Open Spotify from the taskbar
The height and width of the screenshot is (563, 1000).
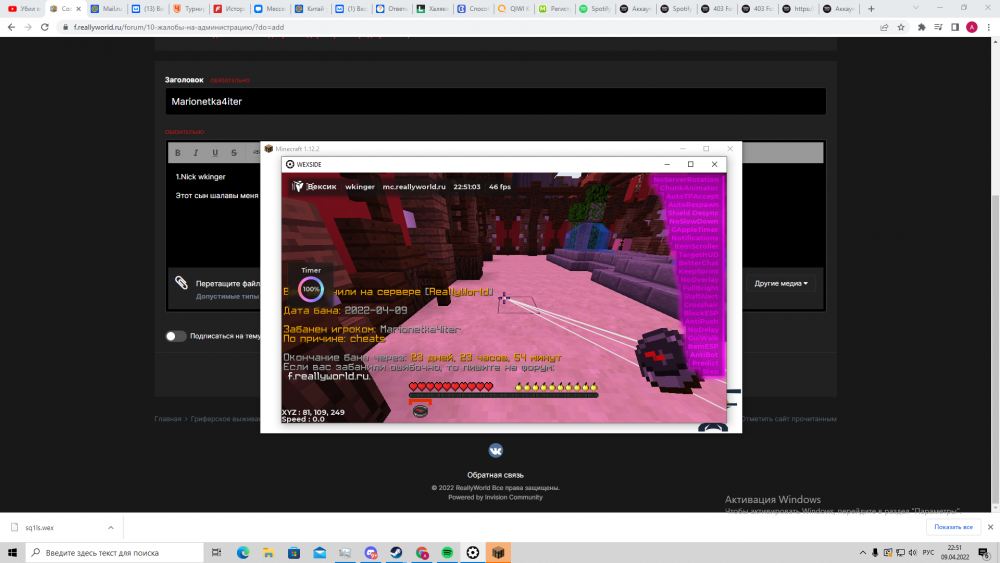point(447,553)
